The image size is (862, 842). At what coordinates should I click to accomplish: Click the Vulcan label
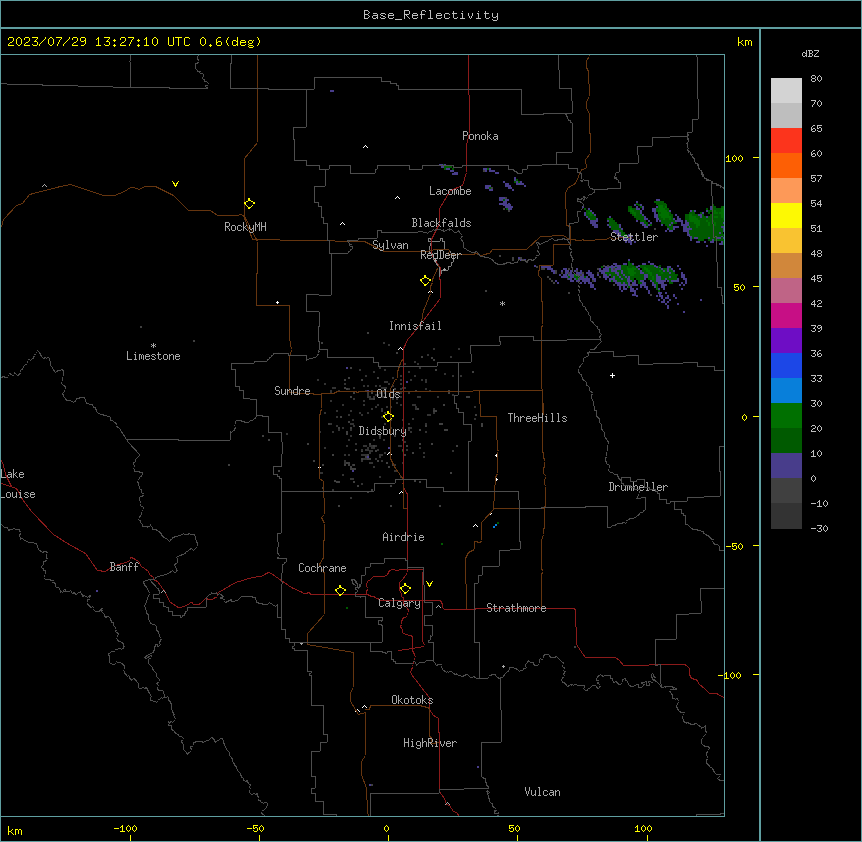click(x=542, y=792)
